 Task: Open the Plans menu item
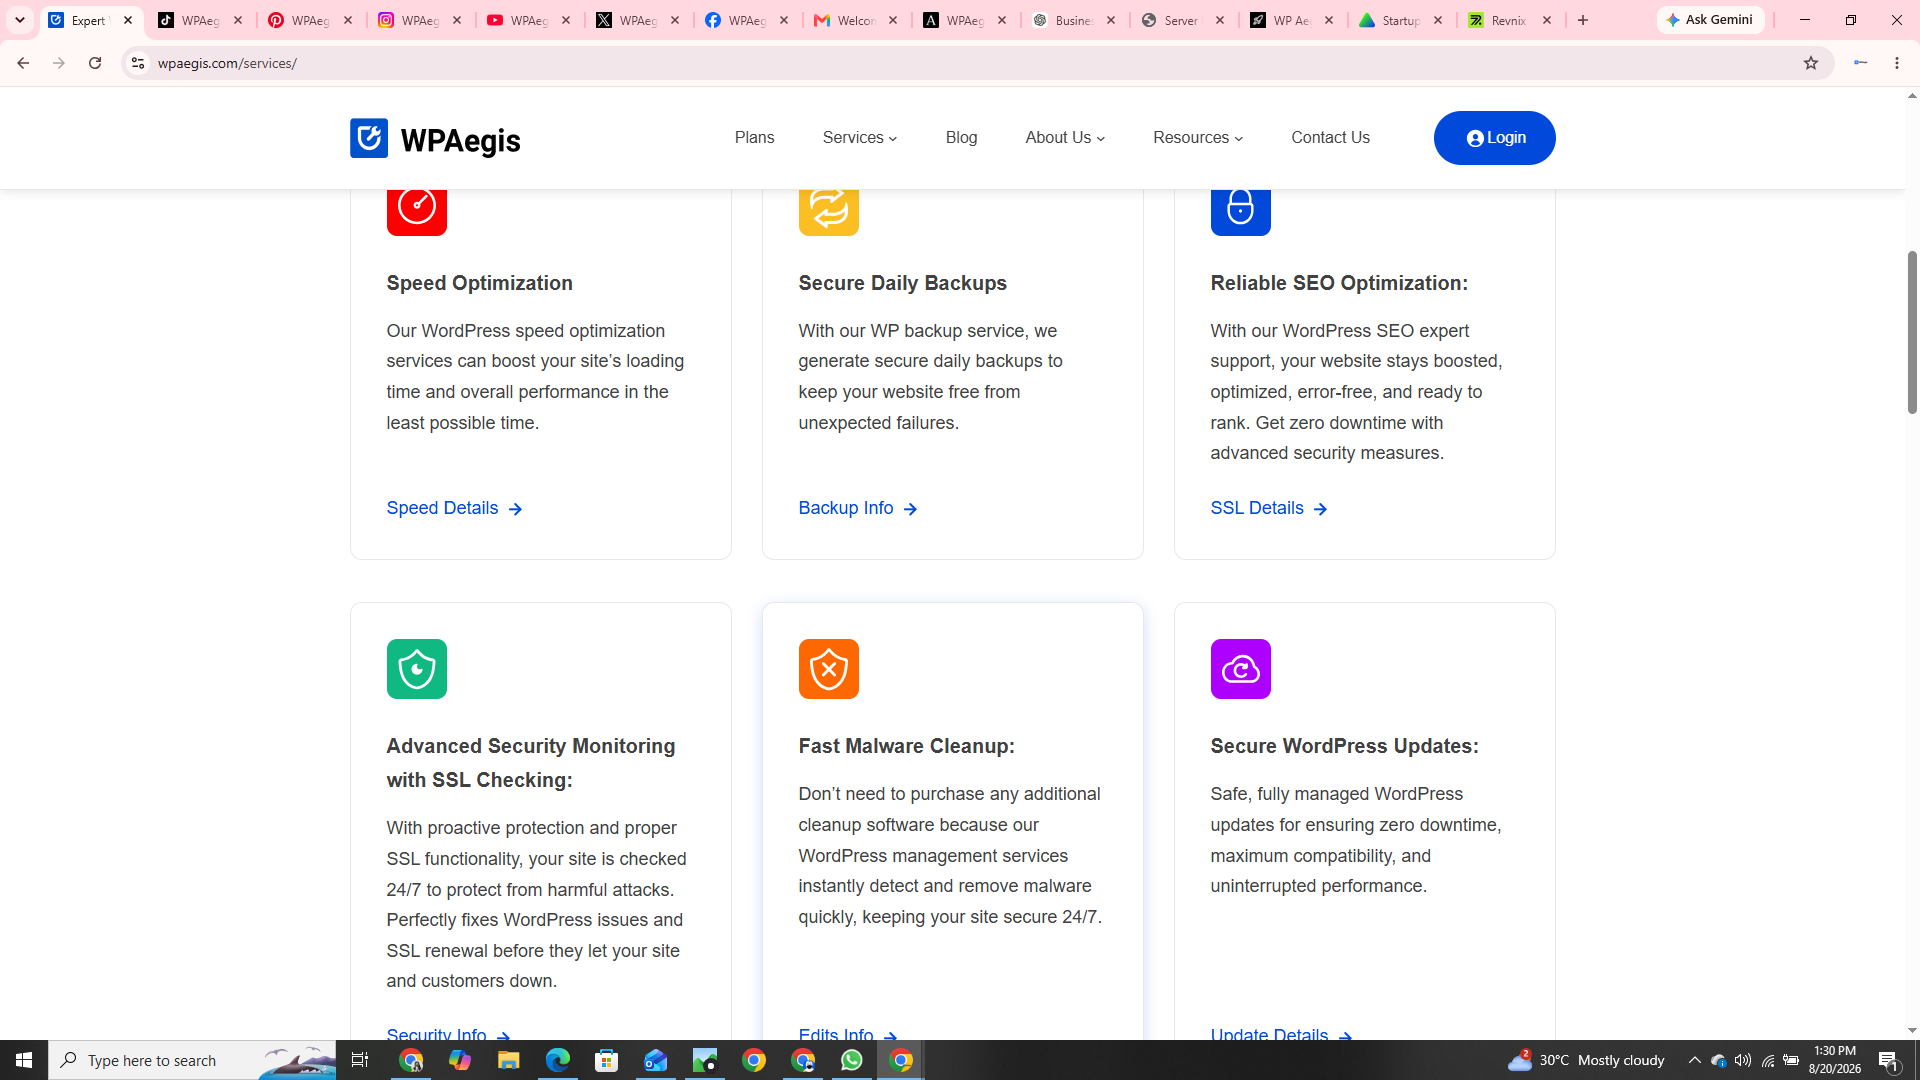754,138
